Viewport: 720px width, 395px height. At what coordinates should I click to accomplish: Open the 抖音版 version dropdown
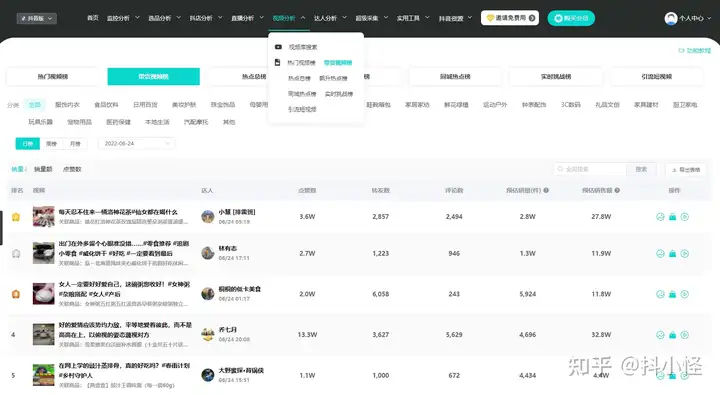pos(37,18)
